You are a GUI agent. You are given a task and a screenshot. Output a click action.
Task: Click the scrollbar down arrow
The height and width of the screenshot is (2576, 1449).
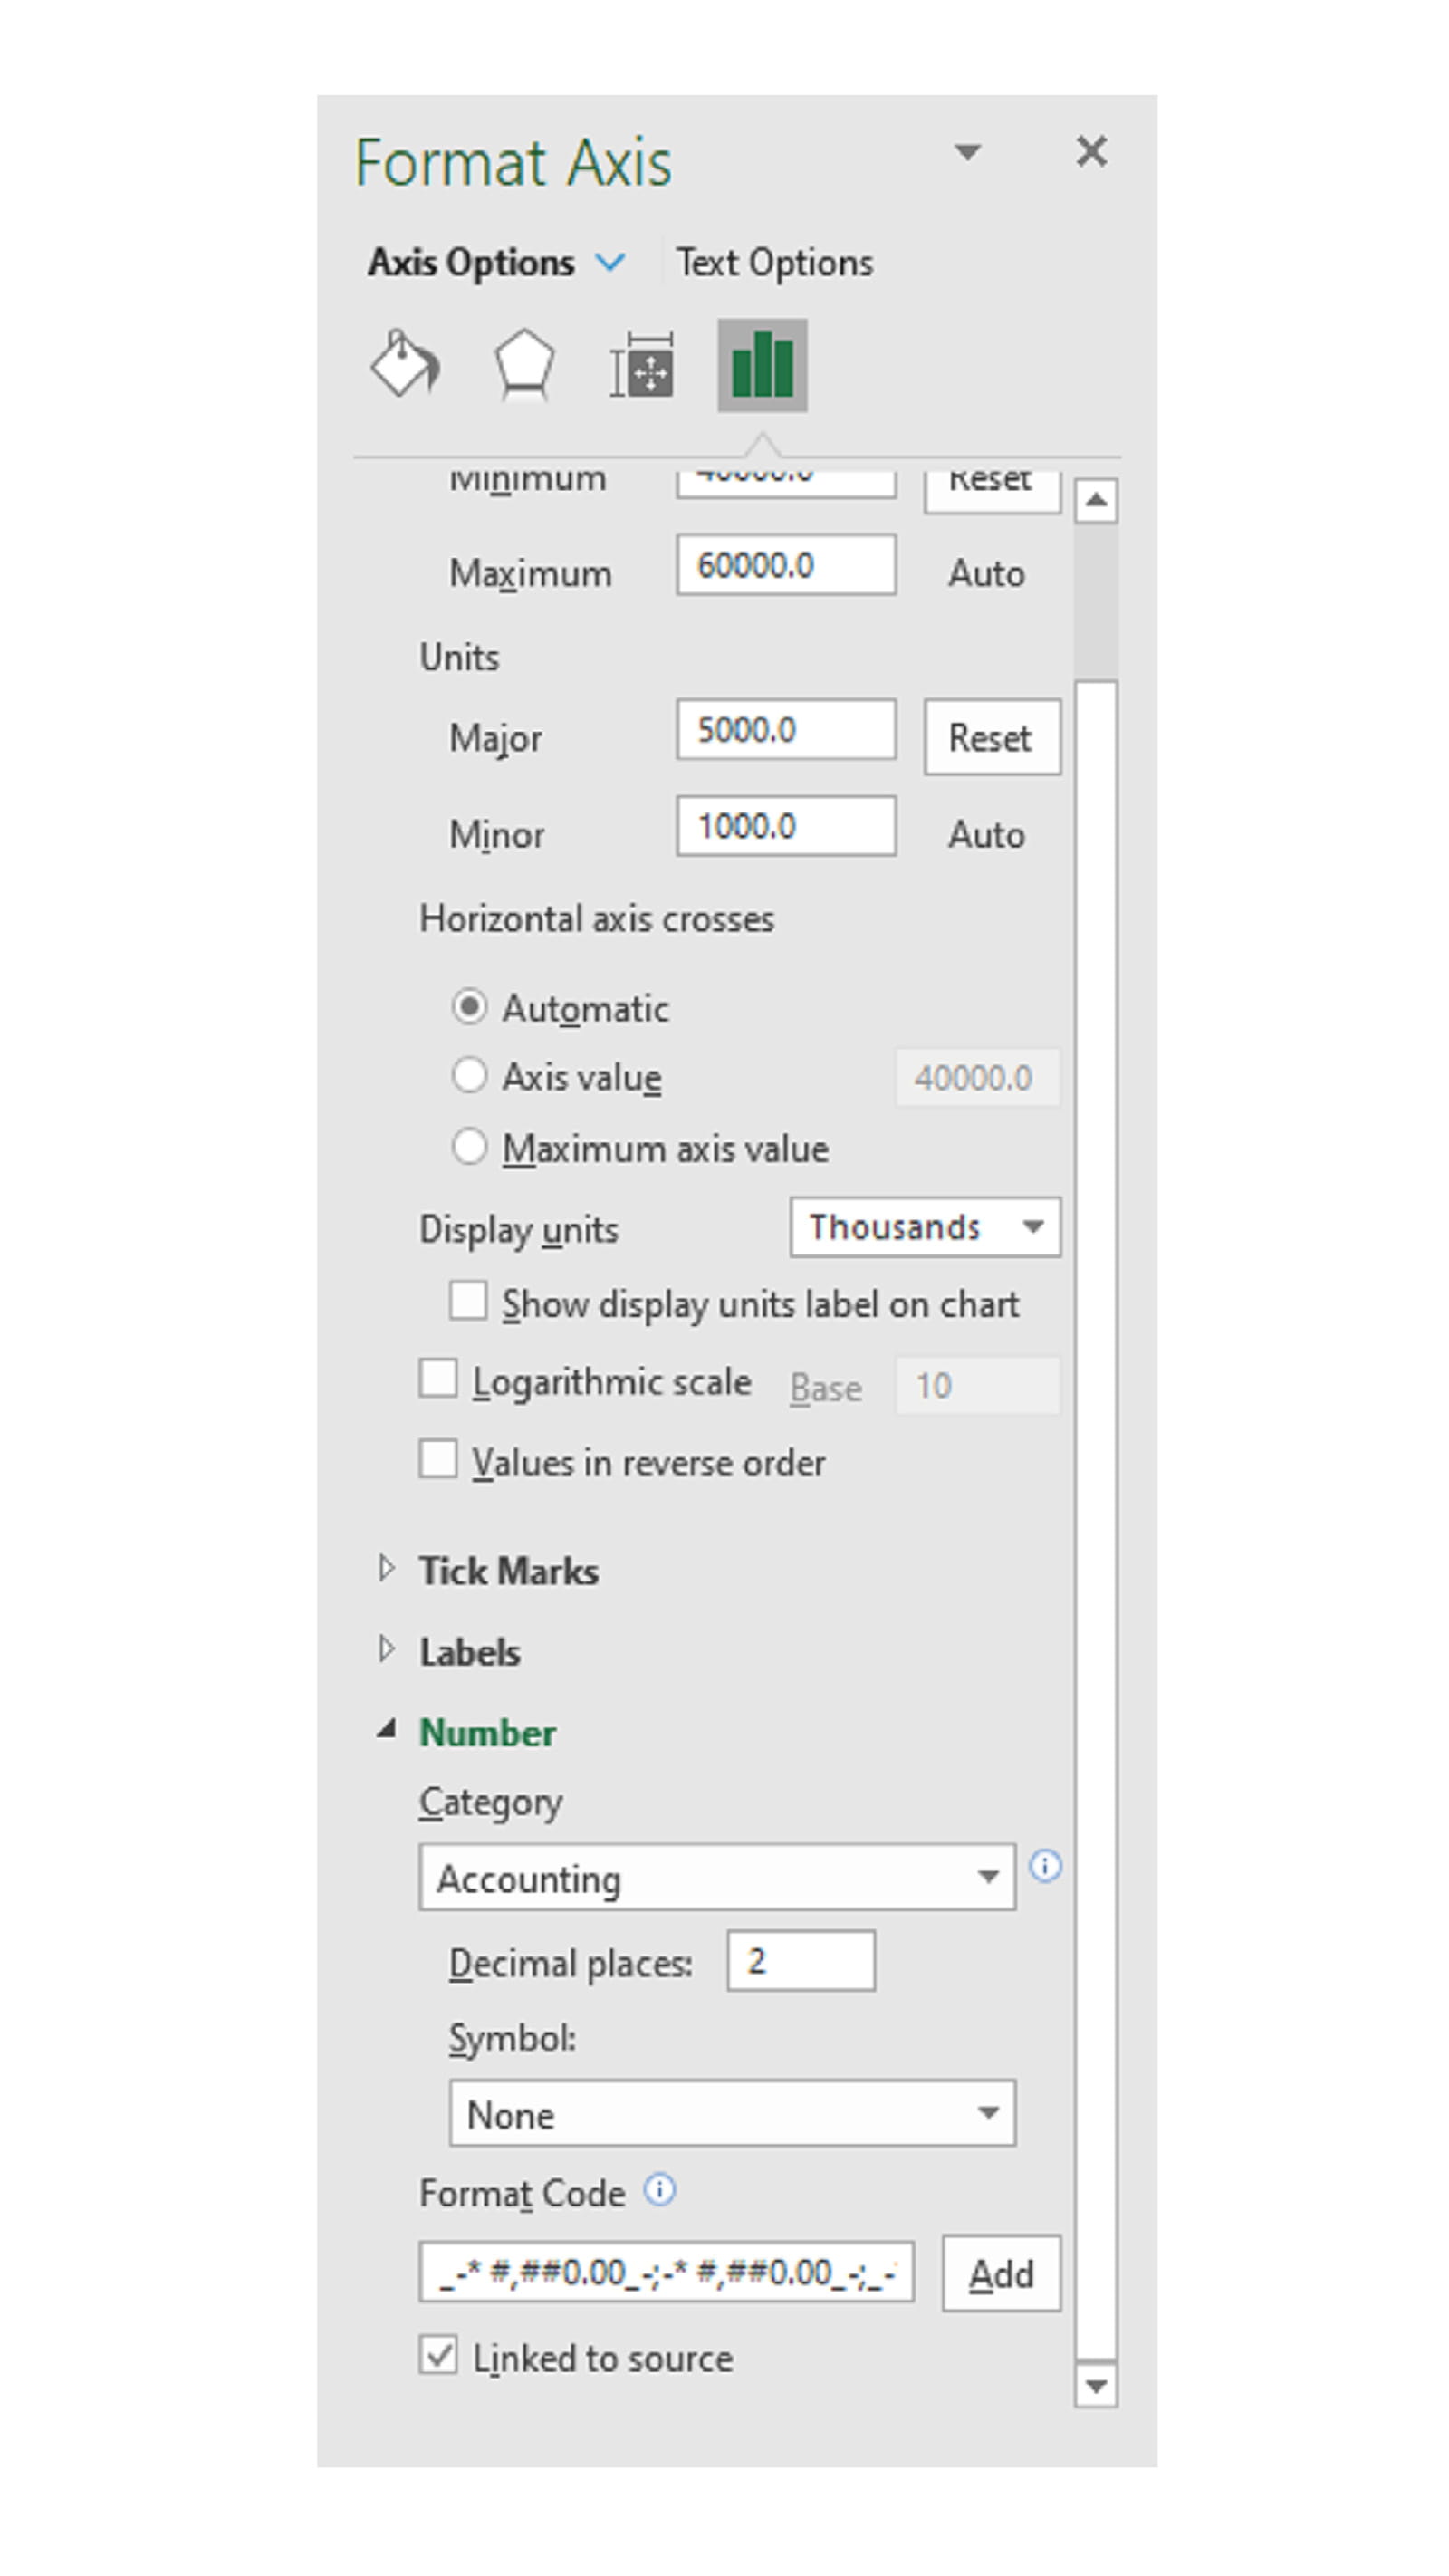[x=1096, y=2387]
